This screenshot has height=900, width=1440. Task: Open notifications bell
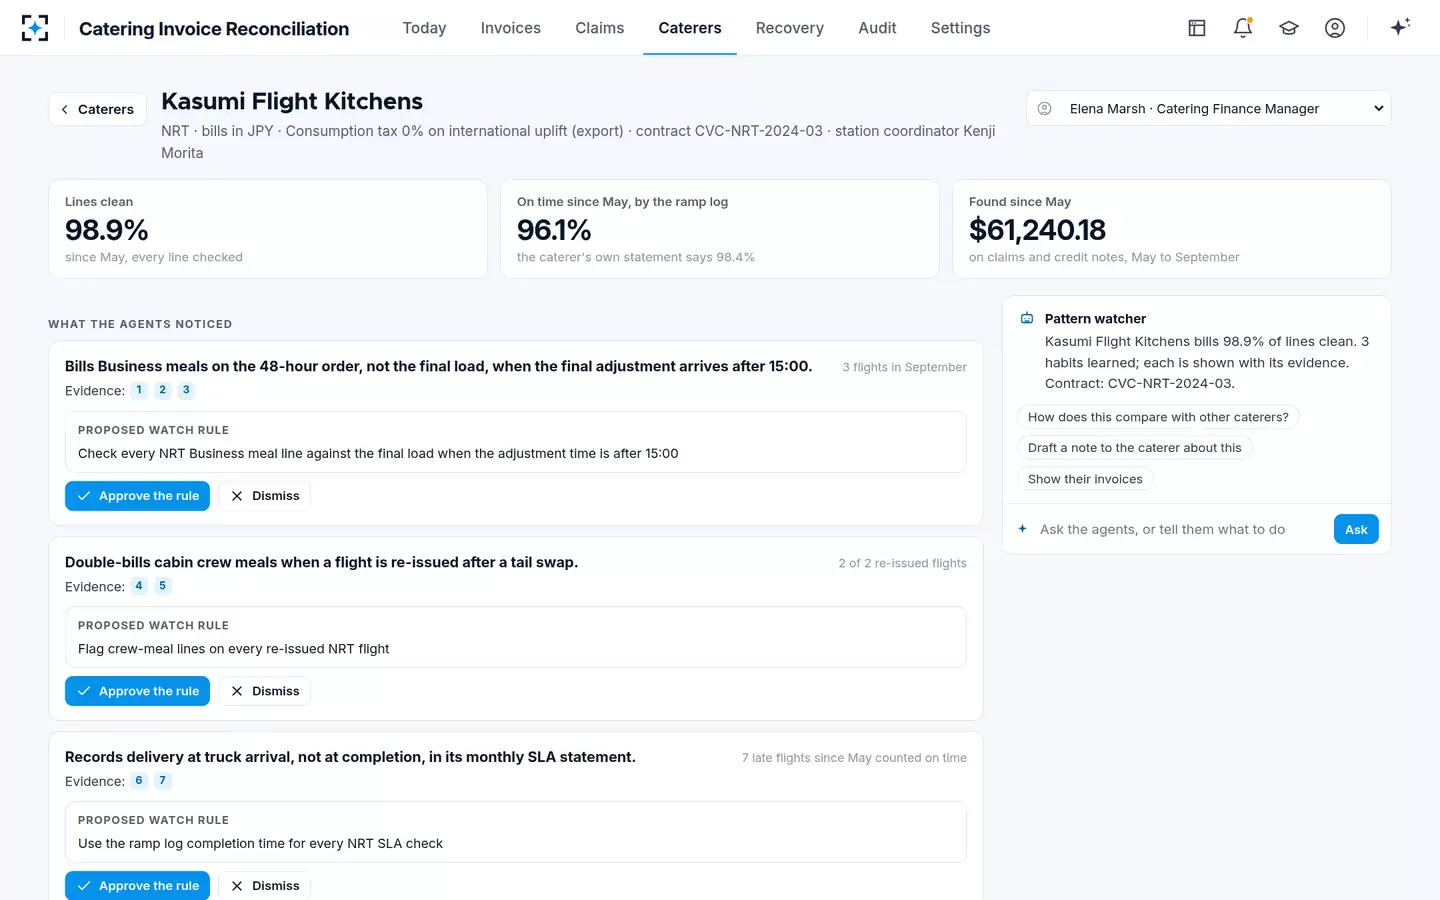point(1243,28)
